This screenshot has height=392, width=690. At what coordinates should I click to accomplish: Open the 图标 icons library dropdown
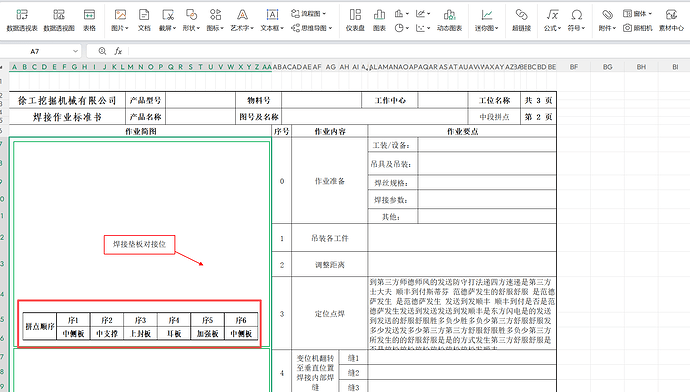pos(215,20)
